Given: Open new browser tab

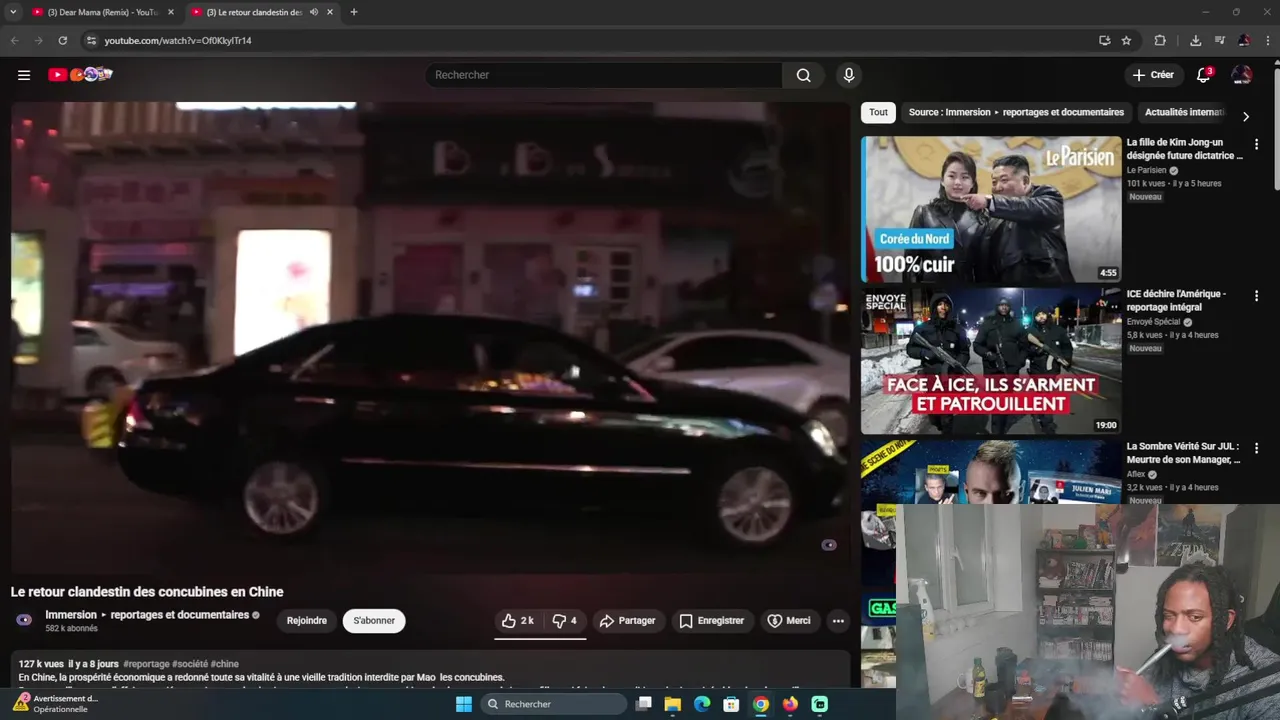Looking at the screenshot, I should point(353,12).
